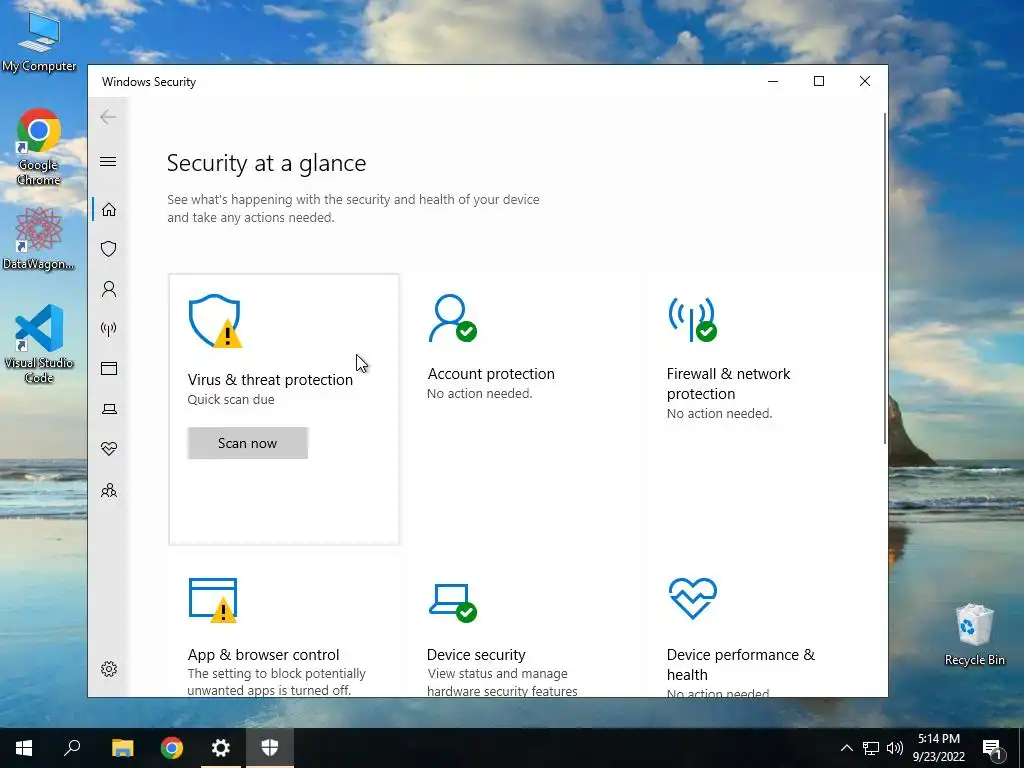Click the Firewall & network tile icon
The width and height of the screenshot is (1024, 768).
pyautogui.click(x=692, y=319)
